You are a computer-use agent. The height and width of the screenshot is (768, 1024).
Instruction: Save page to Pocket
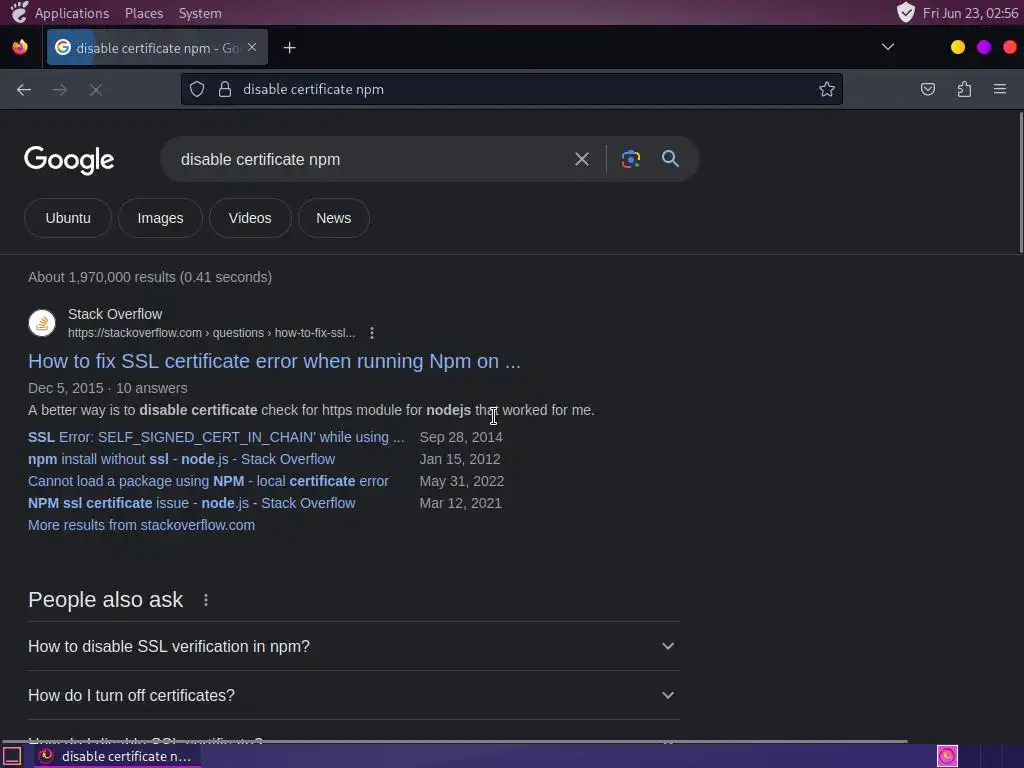pos(927,89)
